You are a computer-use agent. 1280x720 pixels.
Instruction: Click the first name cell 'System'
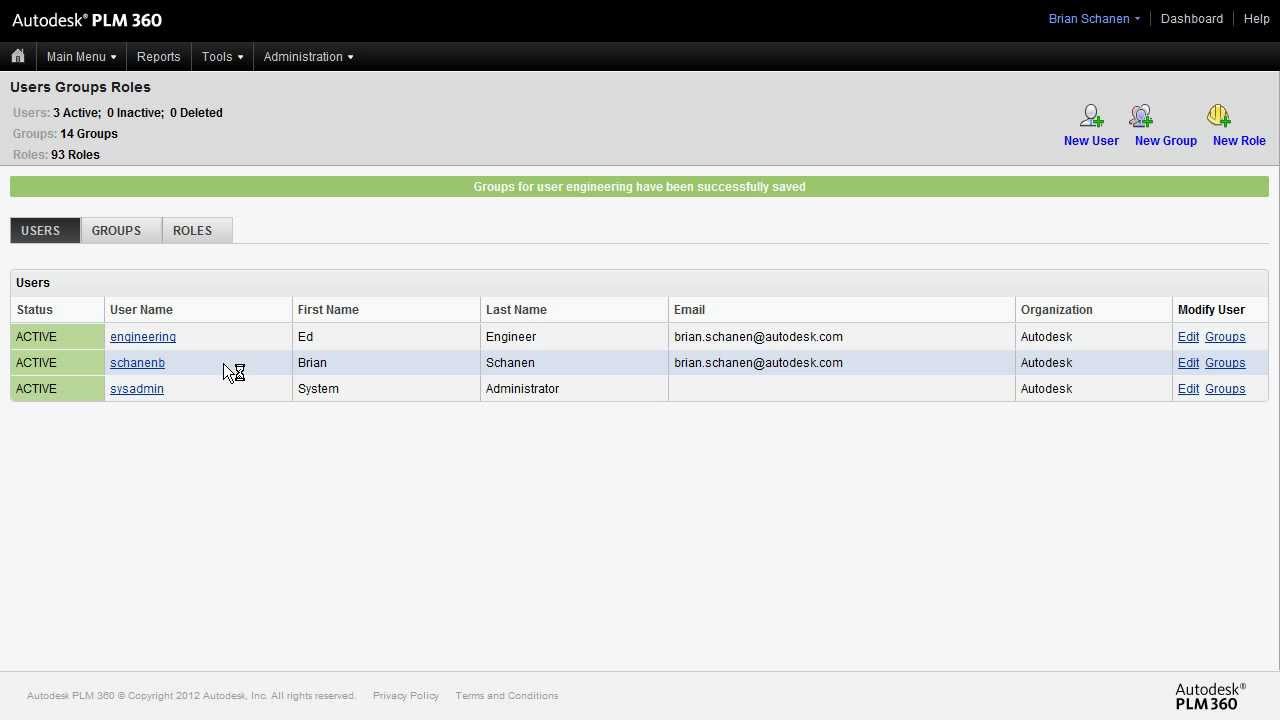[x=386, y=389]
